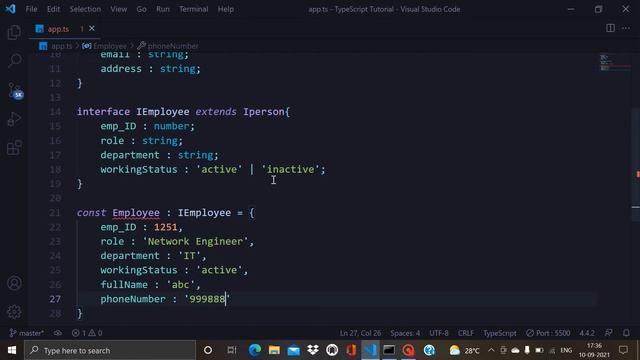This screenshot has width=640, height=360.
Task: Open Dropbox from taskbar
Action: (x=313, y=350)
